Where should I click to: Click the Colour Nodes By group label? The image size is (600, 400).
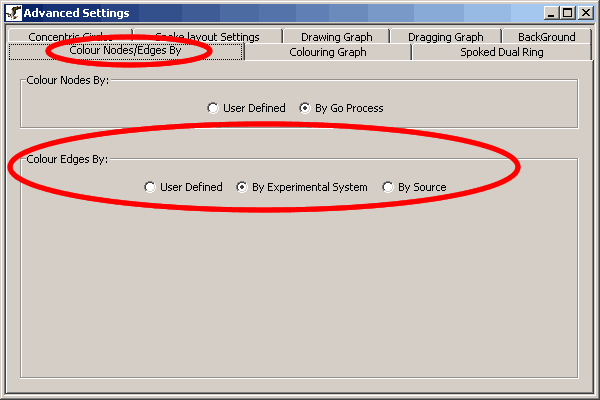point(67,80)
